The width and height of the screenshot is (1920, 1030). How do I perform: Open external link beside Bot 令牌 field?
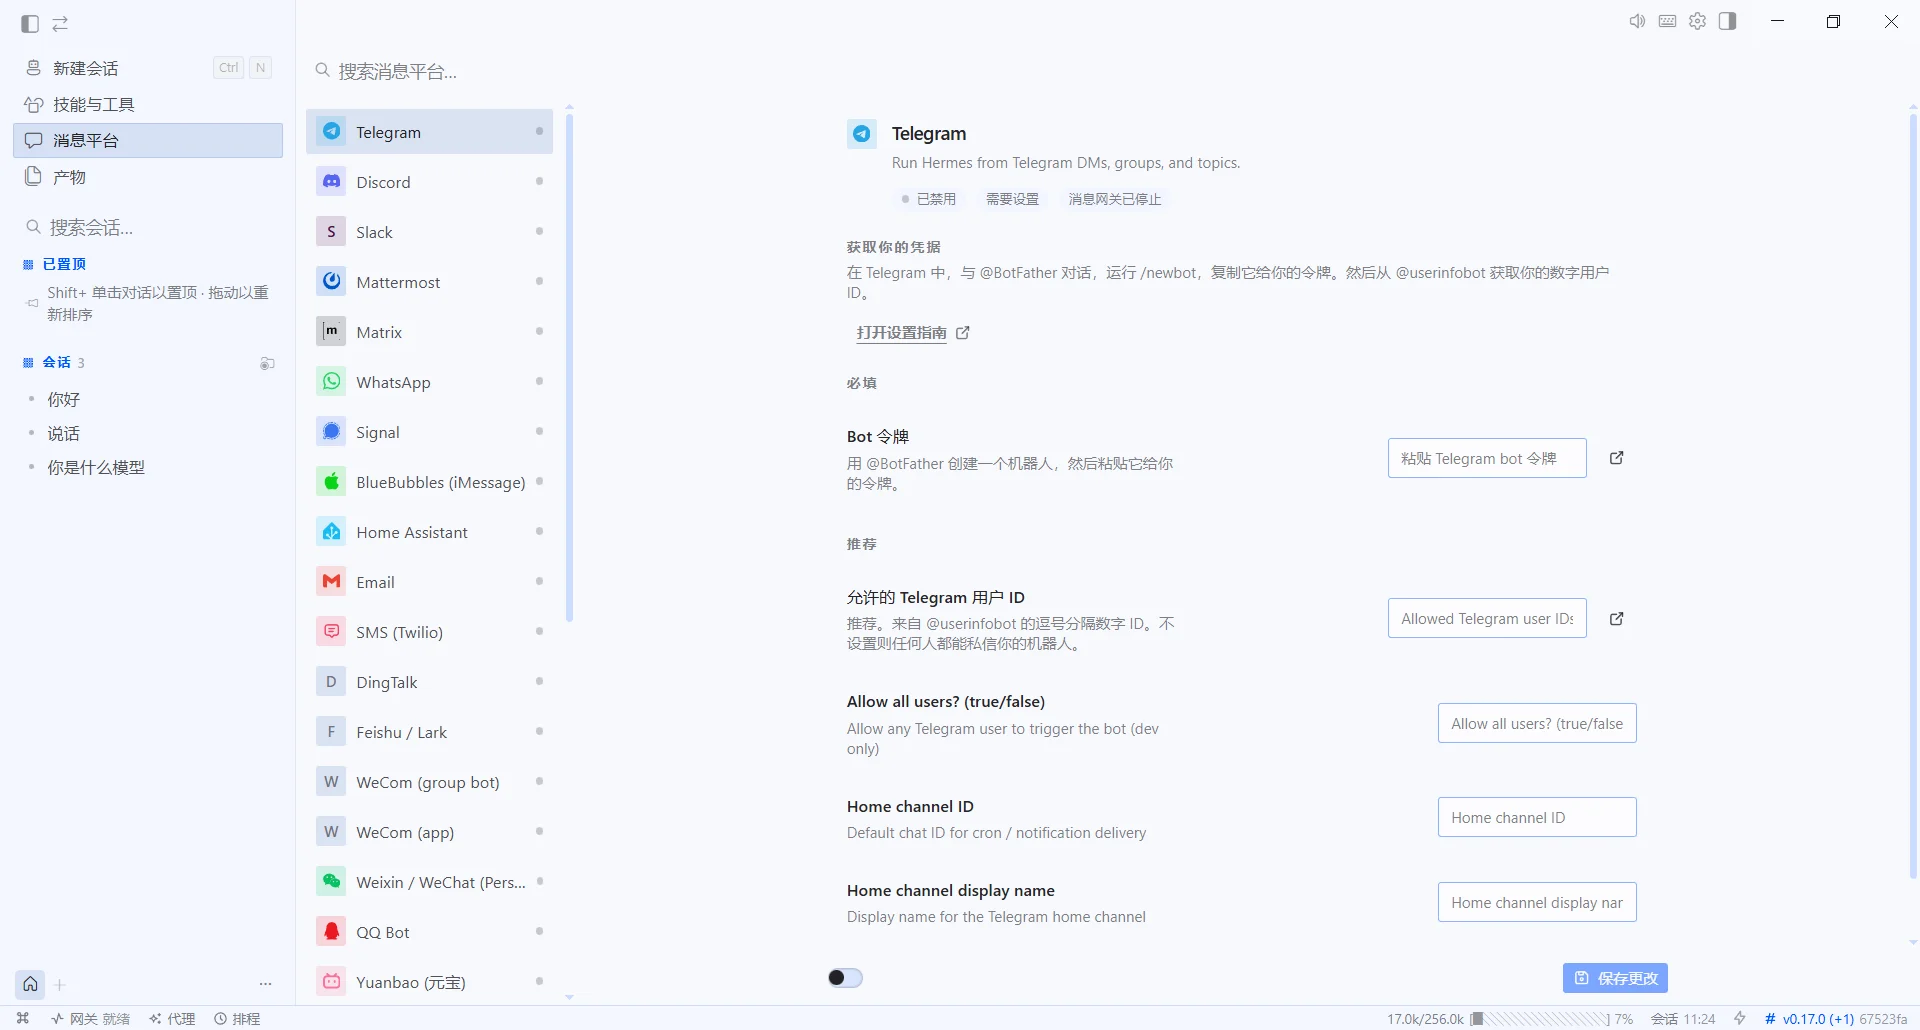[1616, 458]
